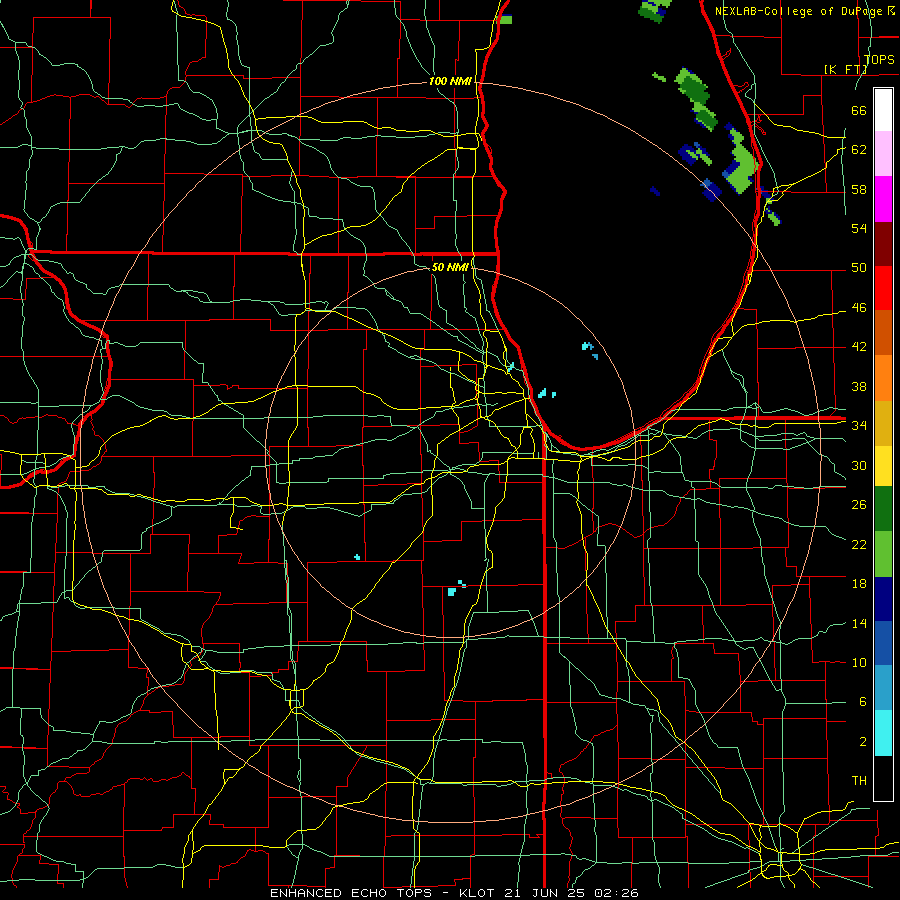Select the navy blue legend swatch
The width and height of the screenshot is (900, 900).
click(x=883, y=599)
